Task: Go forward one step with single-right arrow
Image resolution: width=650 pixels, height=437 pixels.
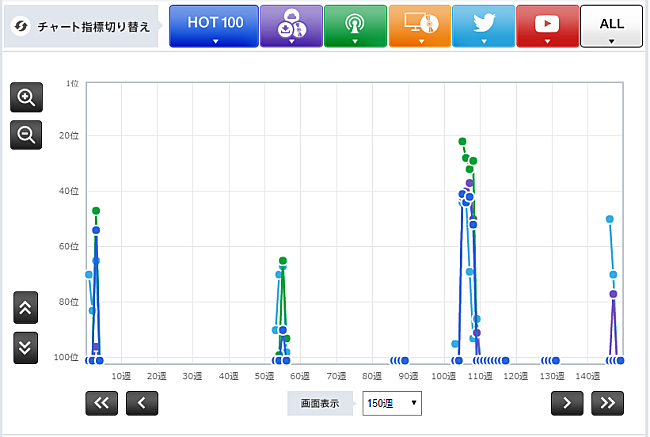Action: (568, 403)
